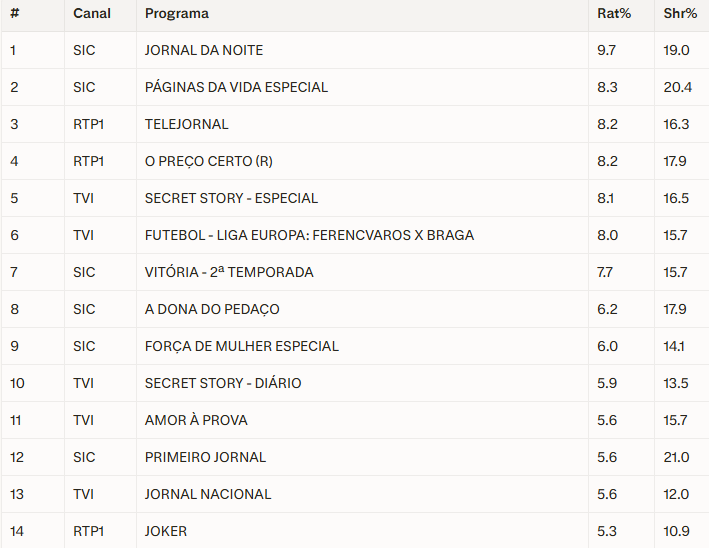Image resolution: width=709 pixels, height=548 pixels.
Task: Click the # column header
Action: point(15,14)
